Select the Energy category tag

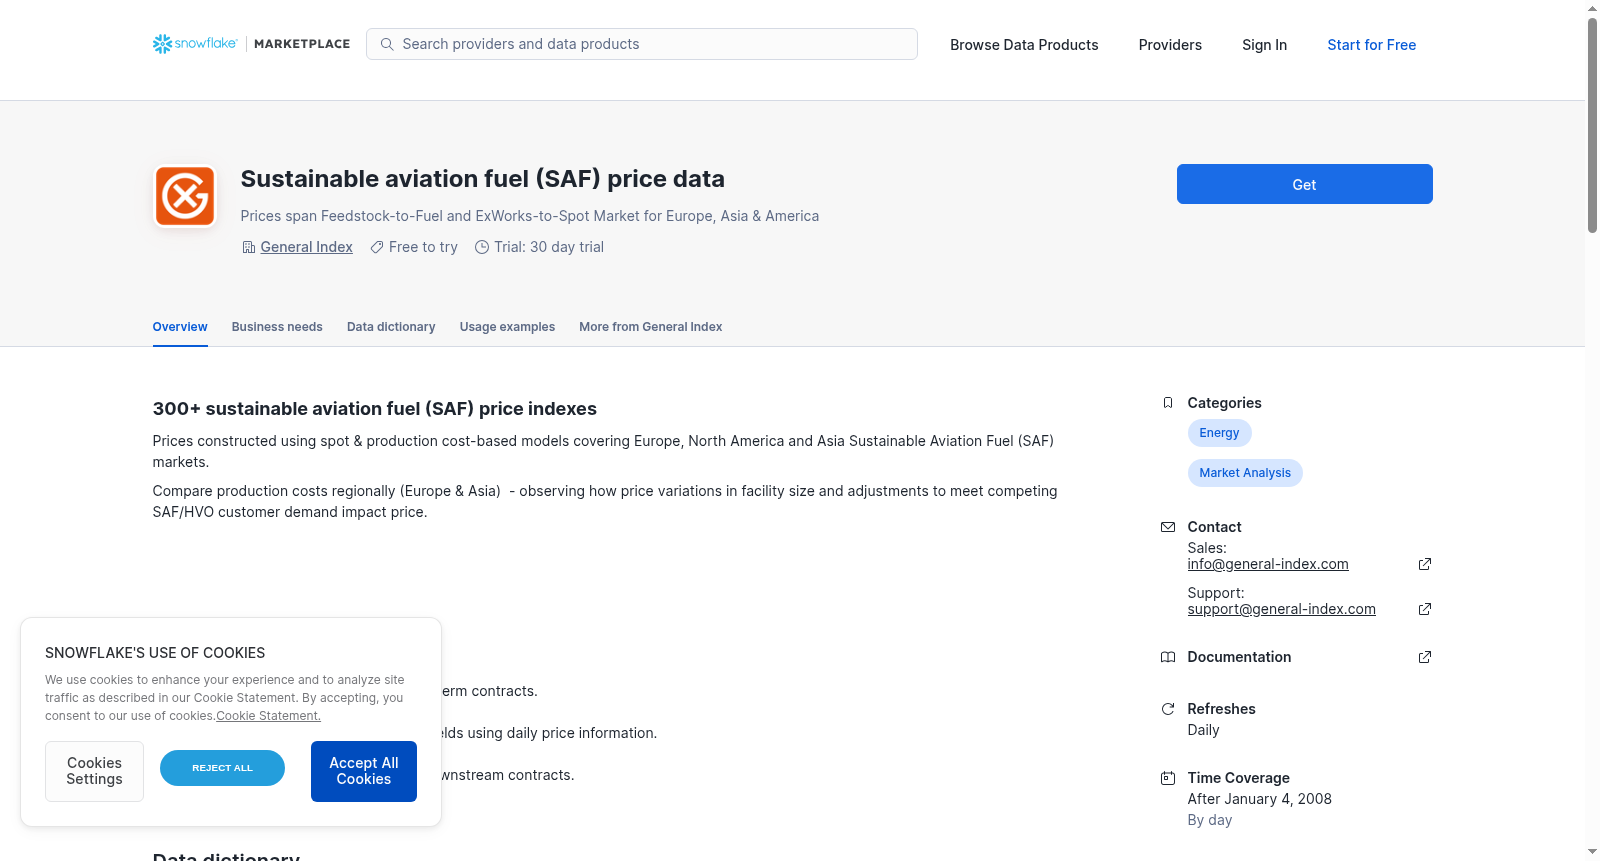[1219, 433]
